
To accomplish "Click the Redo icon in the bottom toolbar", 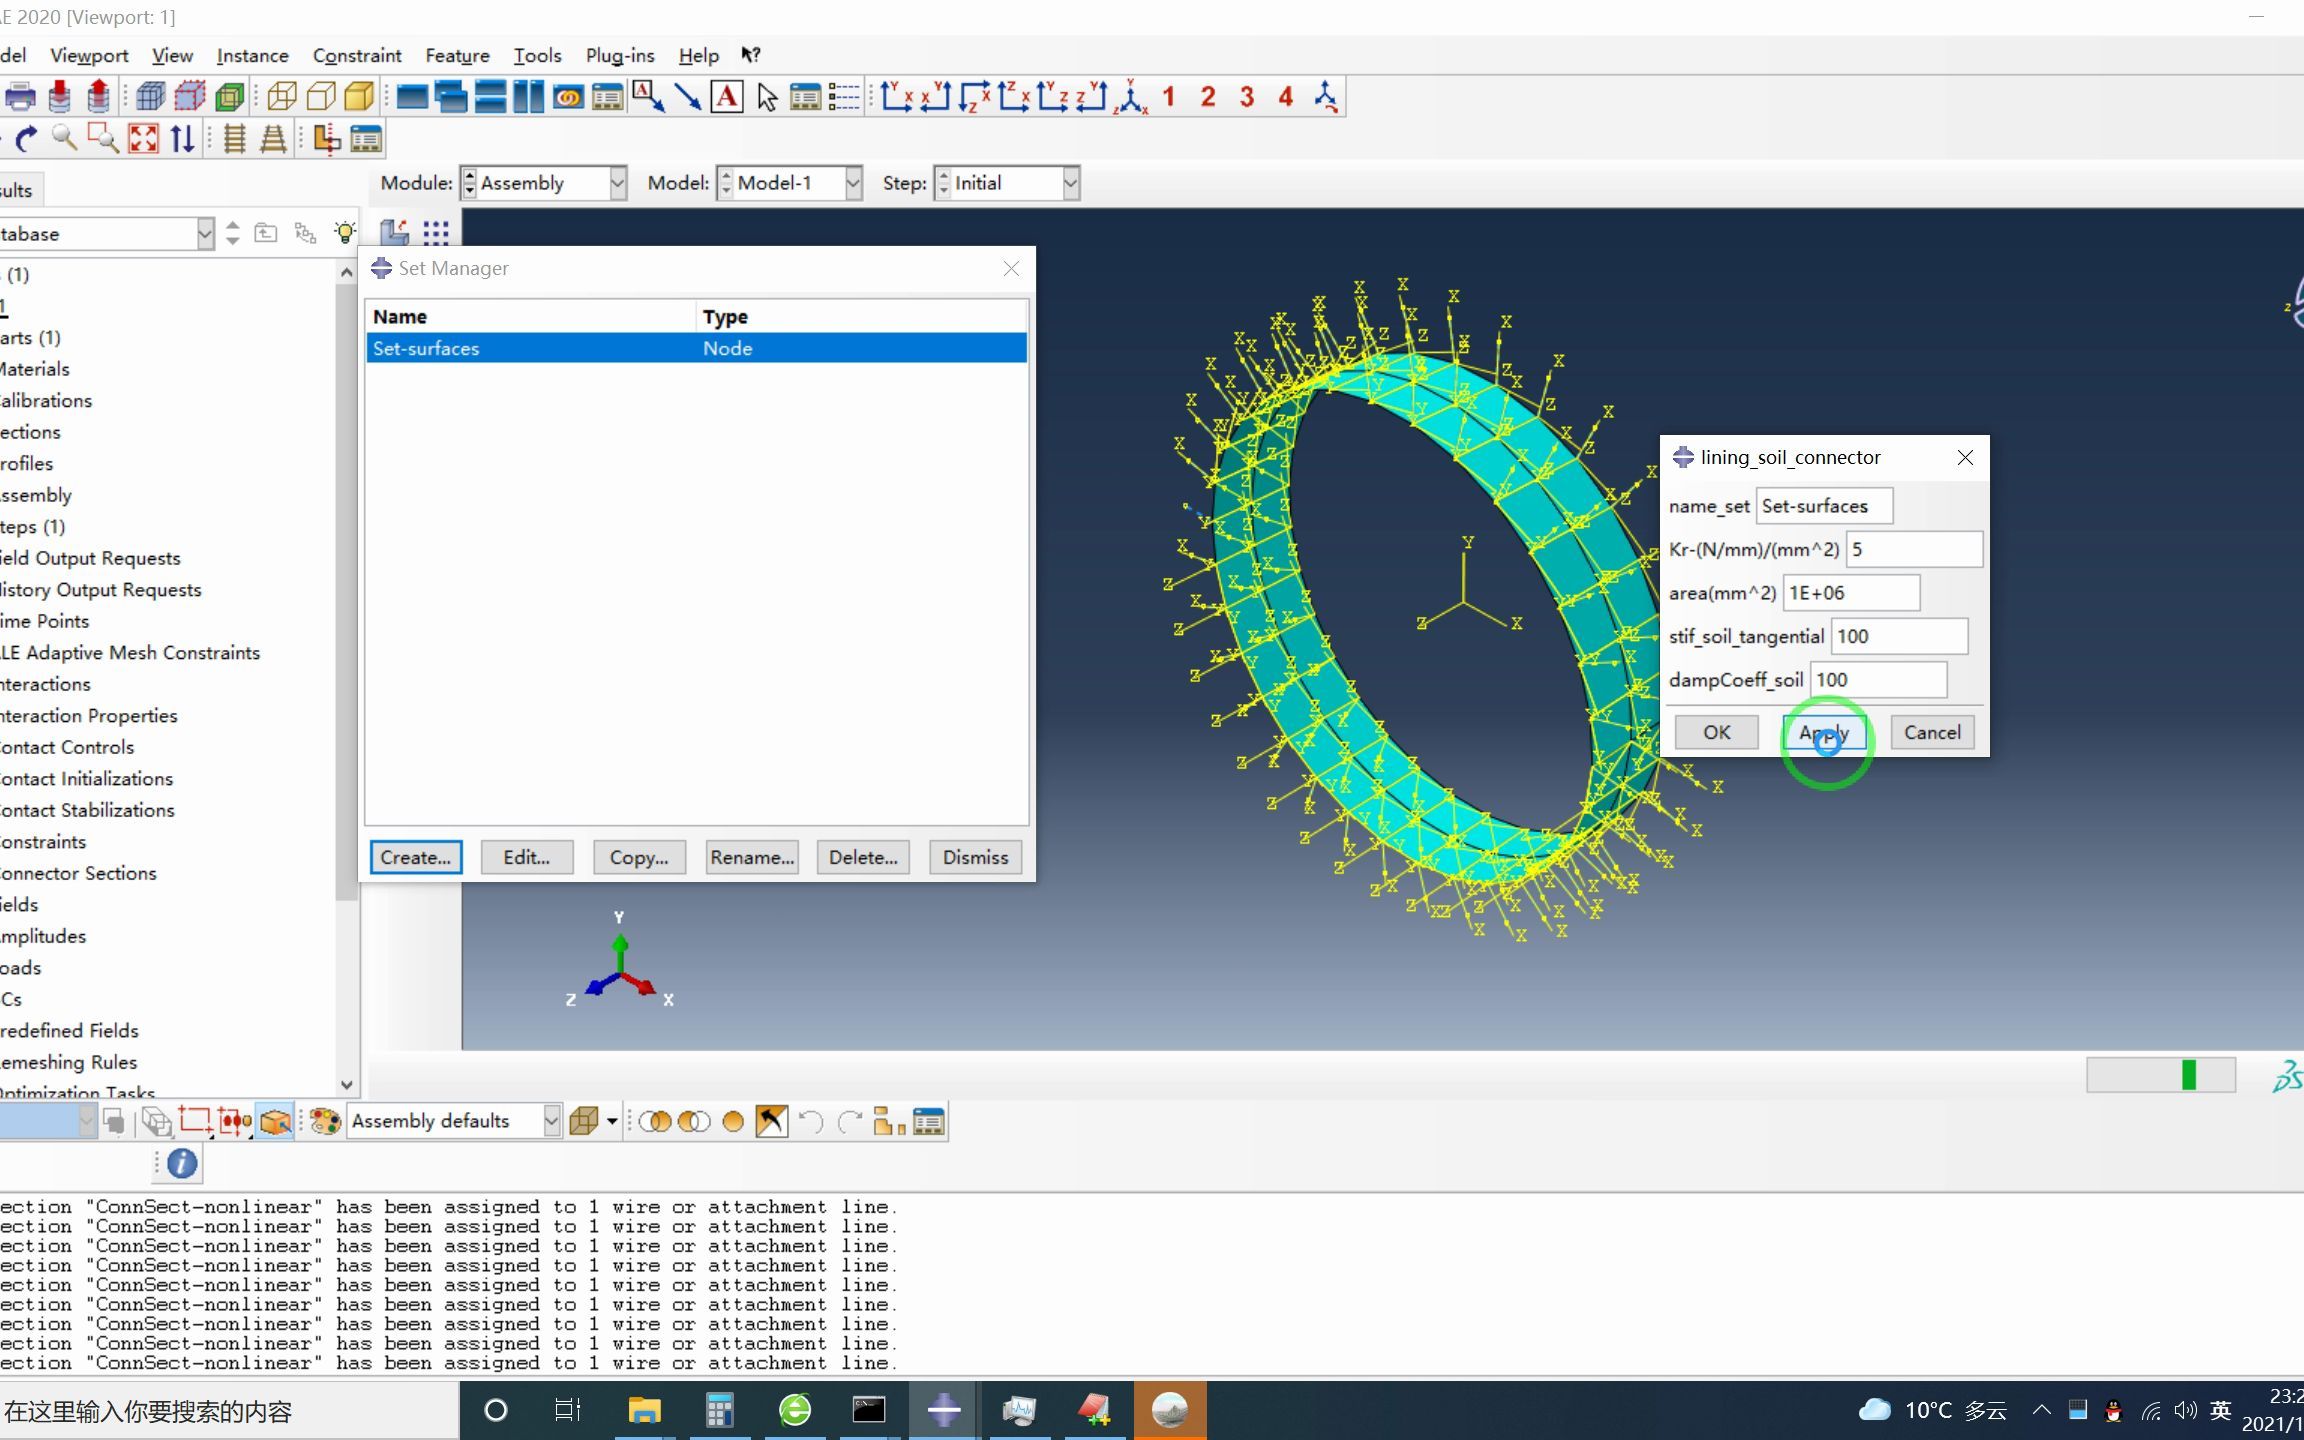I will (x=849, y=1121).
